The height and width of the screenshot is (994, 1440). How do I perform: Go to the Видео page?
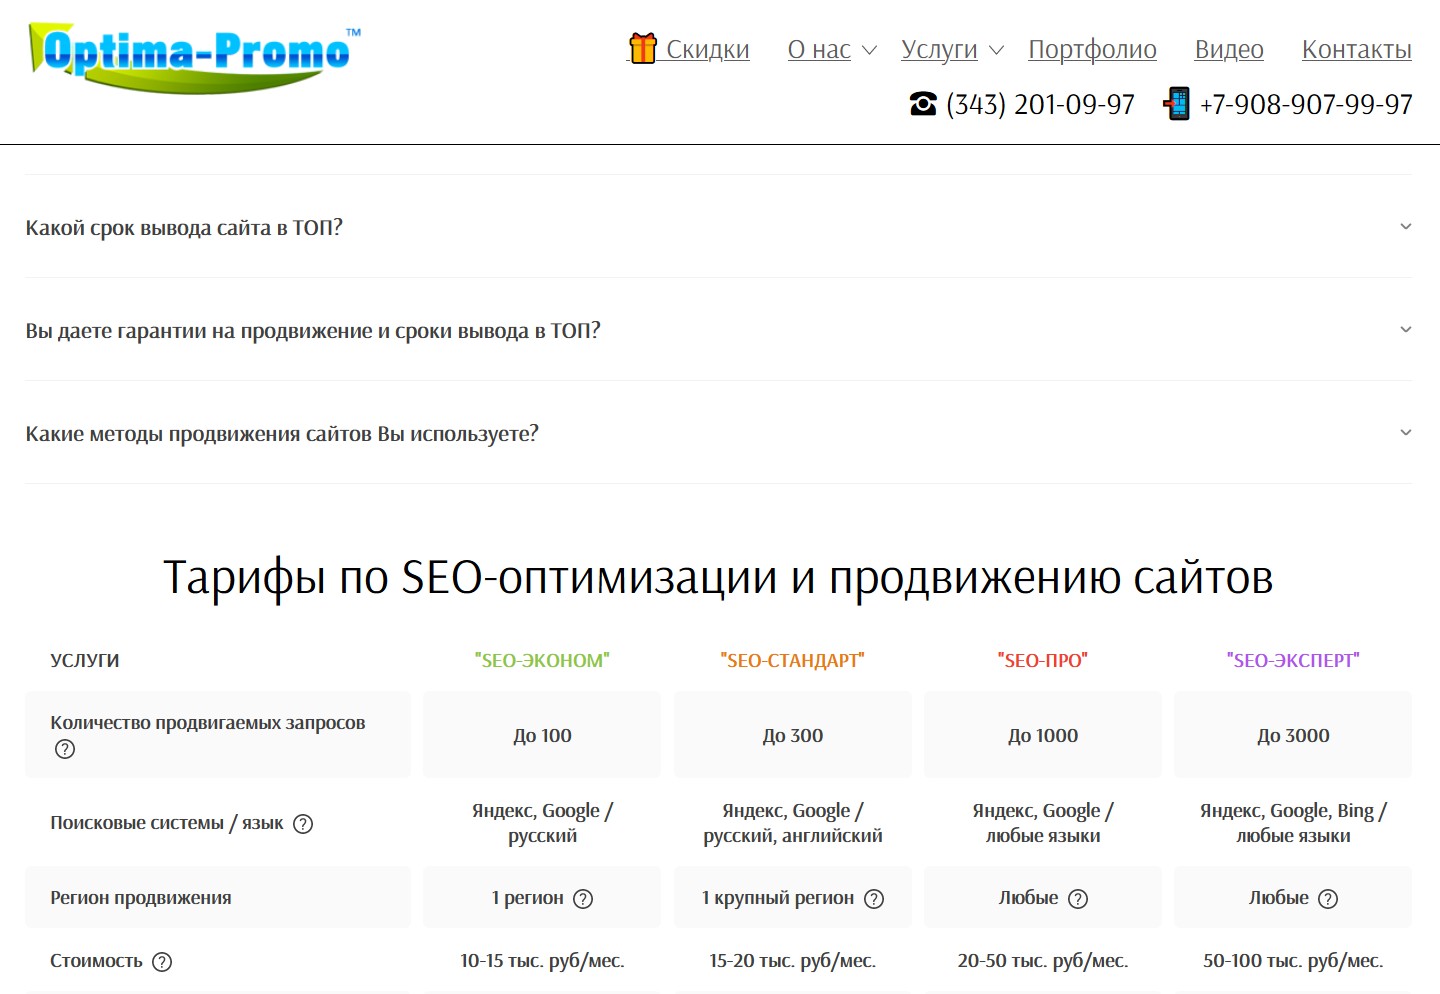(x=1229, y=50)
